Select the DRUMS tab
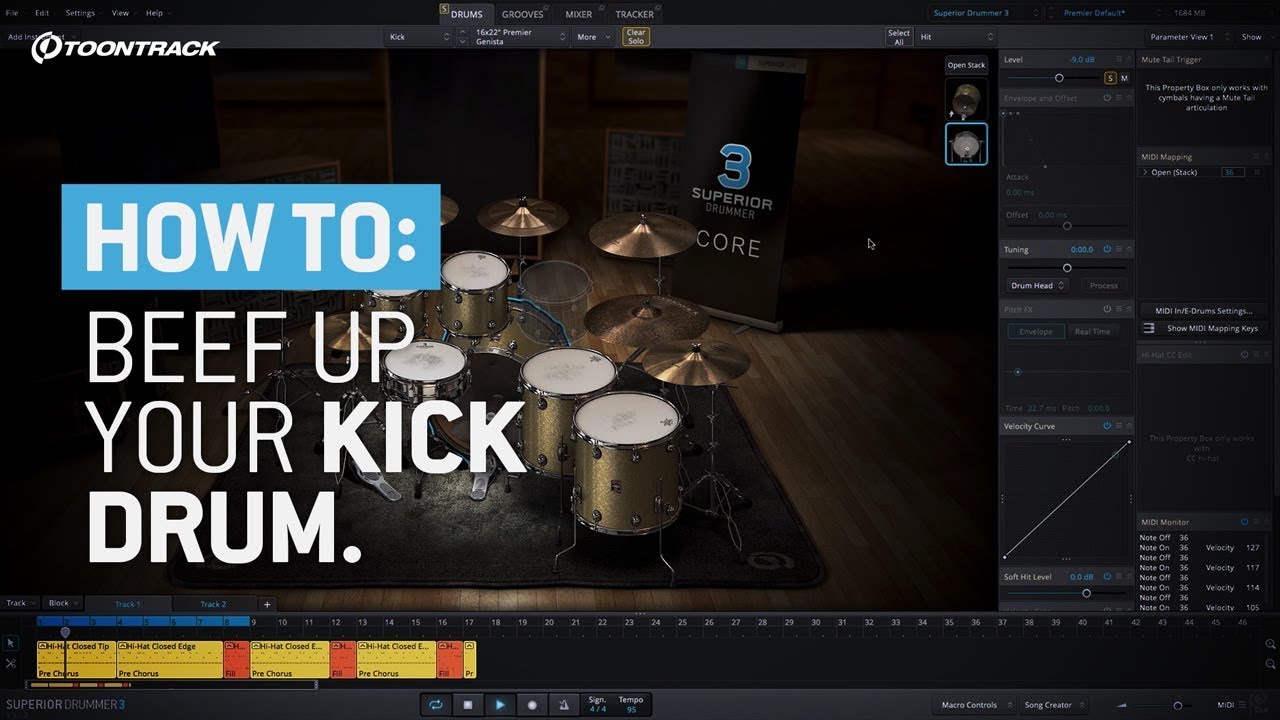This screenshot has height=720, width=1280. (465, 14)
